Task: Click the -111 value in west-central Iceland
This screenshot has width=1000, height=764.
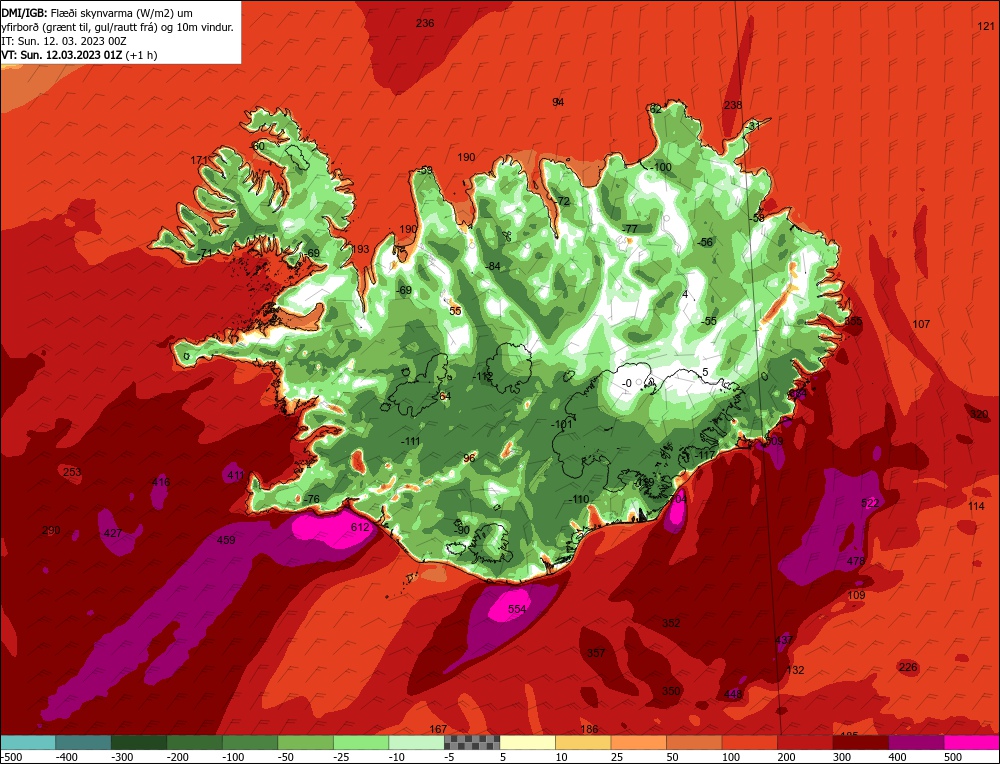Action: (410, 441)
